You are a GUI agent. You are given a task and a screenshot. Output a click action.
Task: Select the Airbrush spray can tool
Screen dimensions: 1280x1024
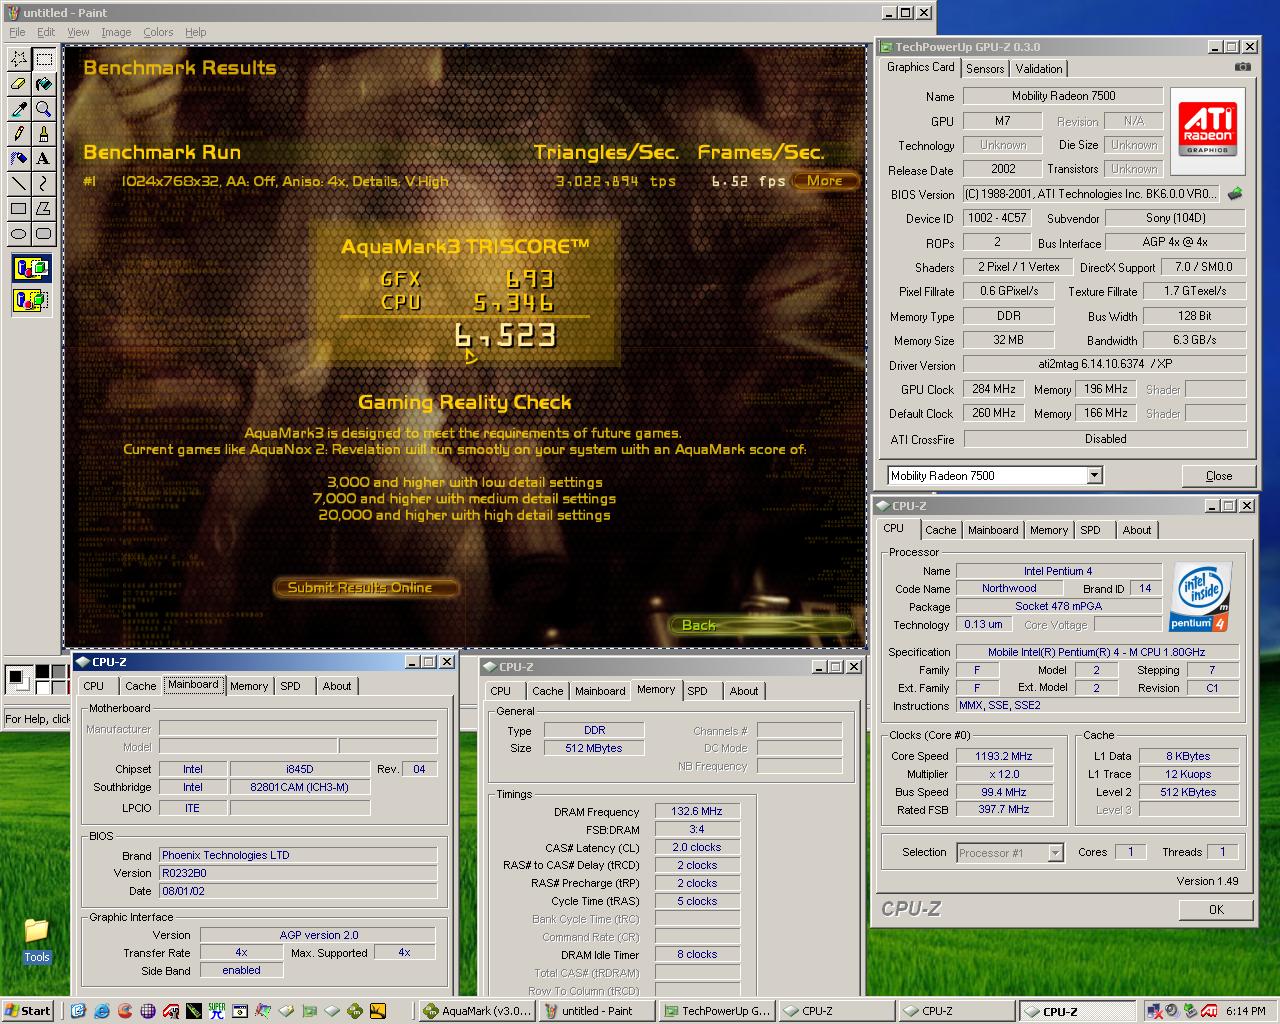tap(19, 159)
